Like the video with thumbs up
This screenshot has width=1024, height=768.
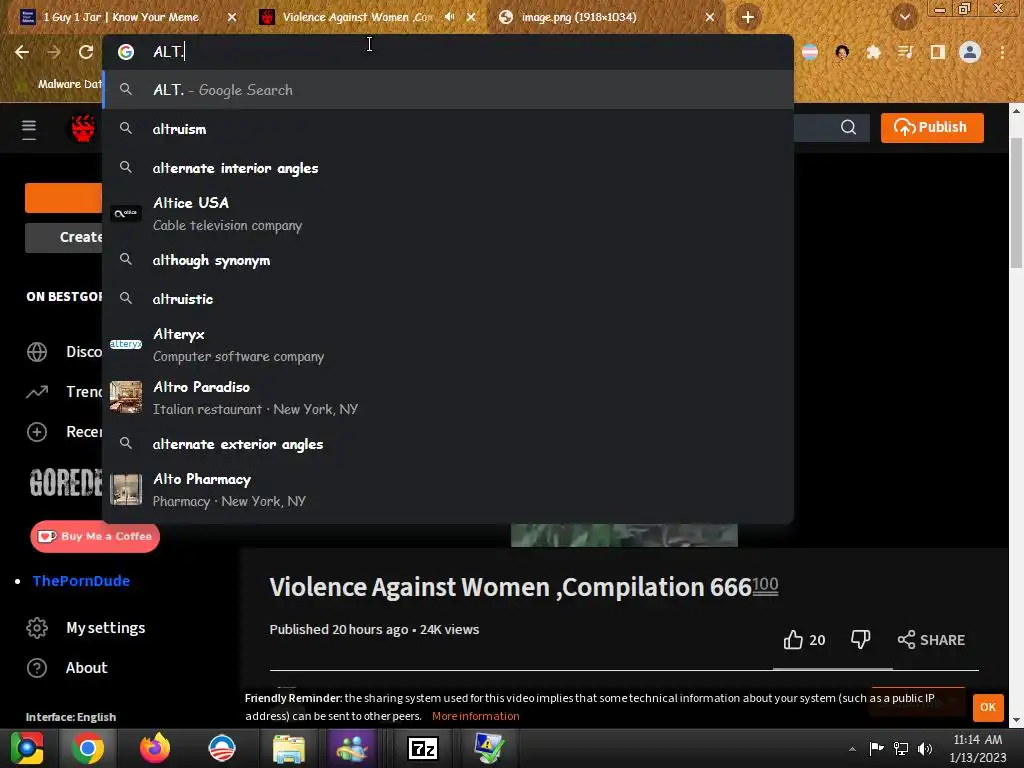pos(804,640)
